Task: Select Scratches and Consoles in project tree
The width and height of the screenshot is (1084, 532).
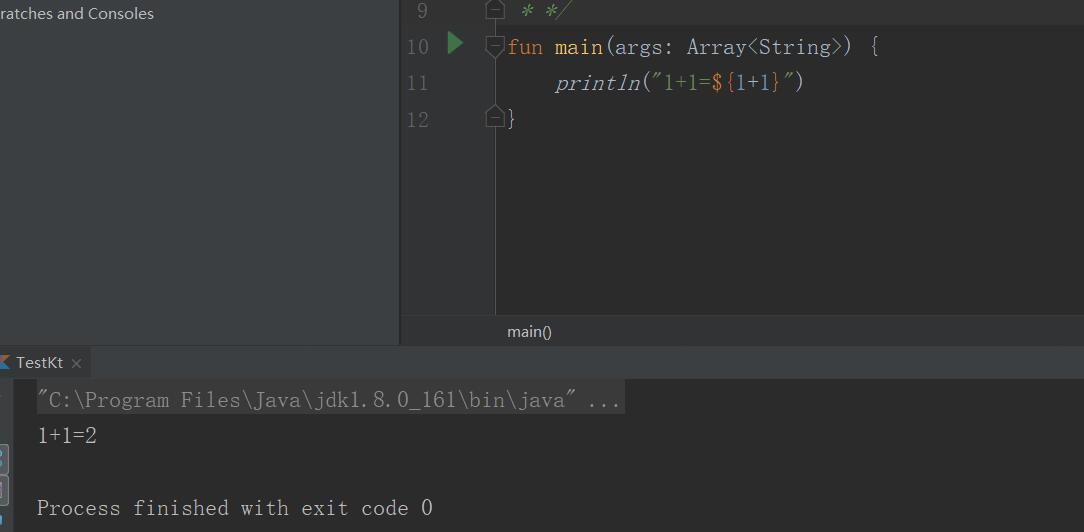Action: (x=77, y=14)
